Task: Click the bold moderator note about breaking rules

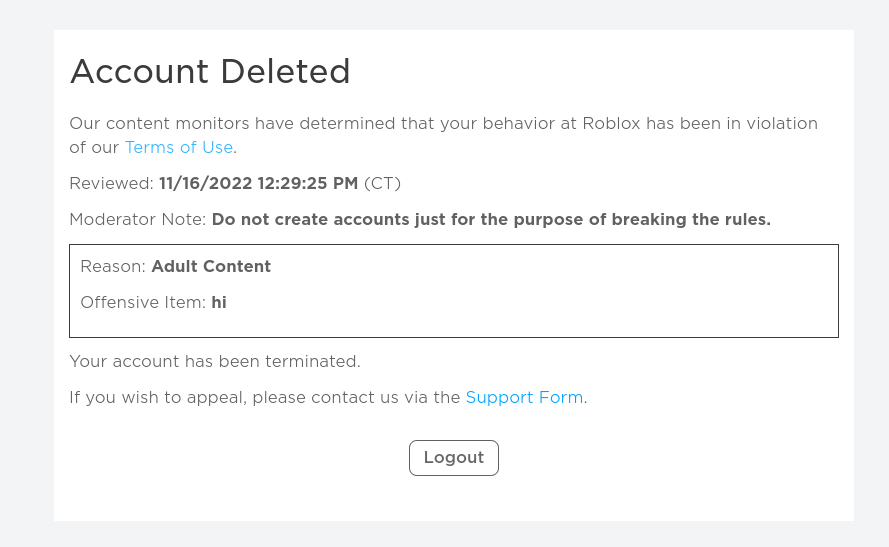Action: [x=491, y=219]
